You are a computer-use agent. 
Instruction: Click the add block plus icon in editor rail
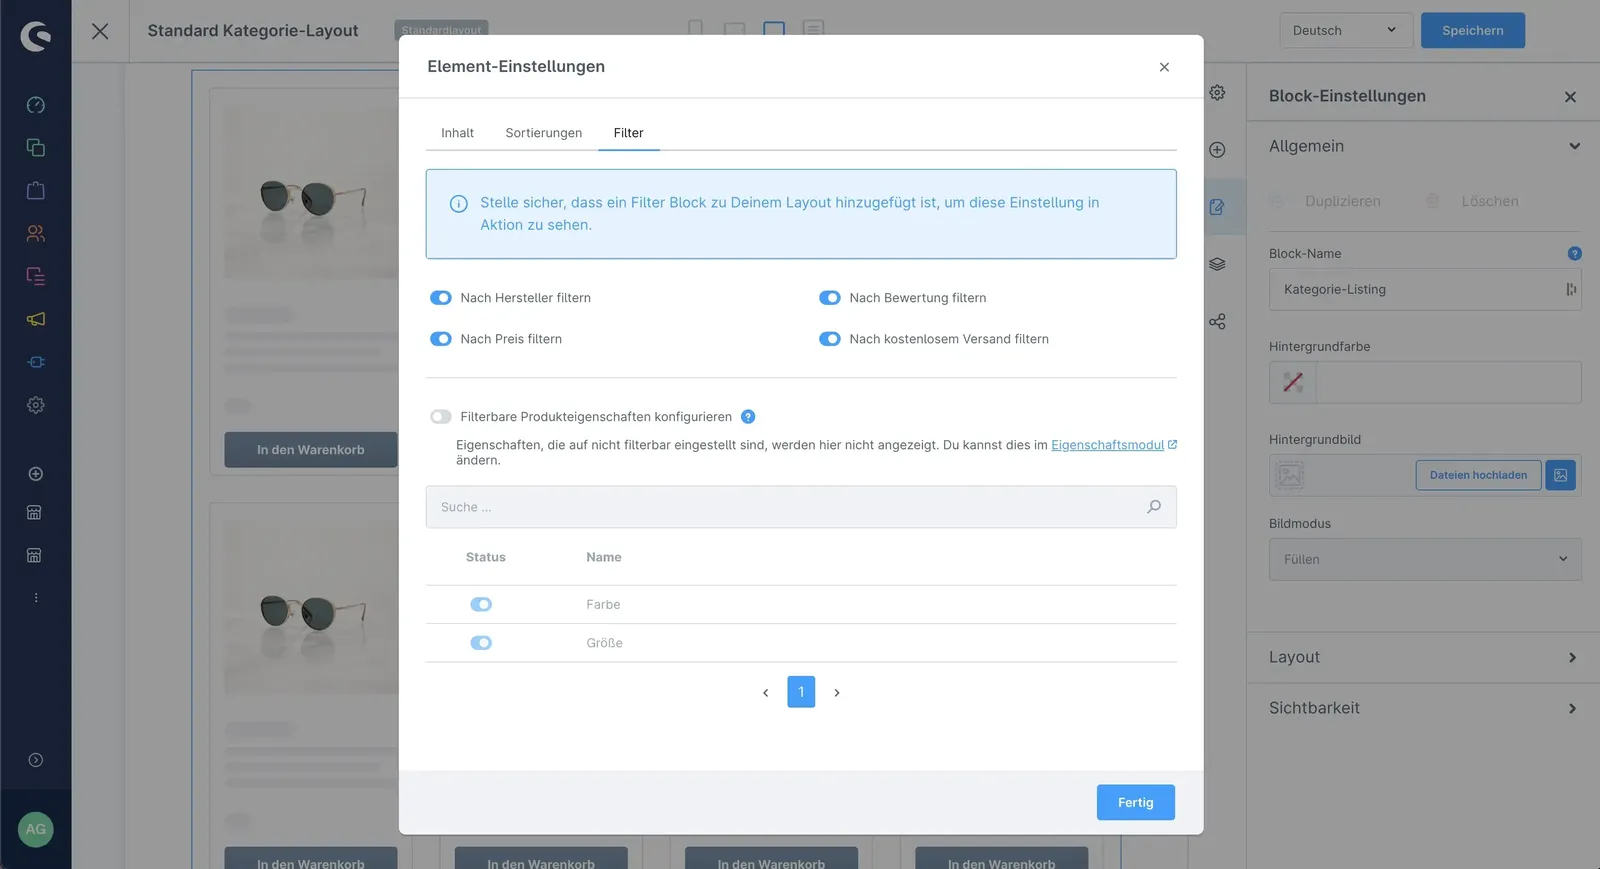pyautogui.click(x=1217, y=150)
